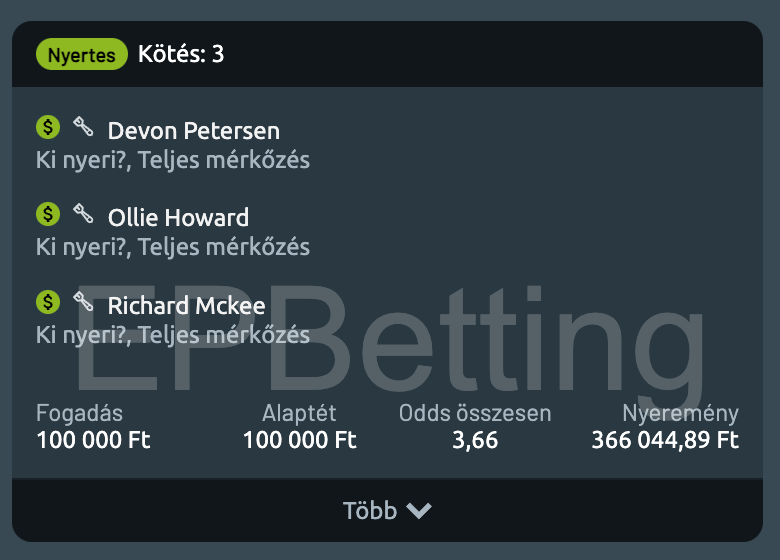The height and width of the screenshot is (560, 780).
Task: Open the Devon Petersen selection
Action: pyautogui.click(x=194, y=131)
